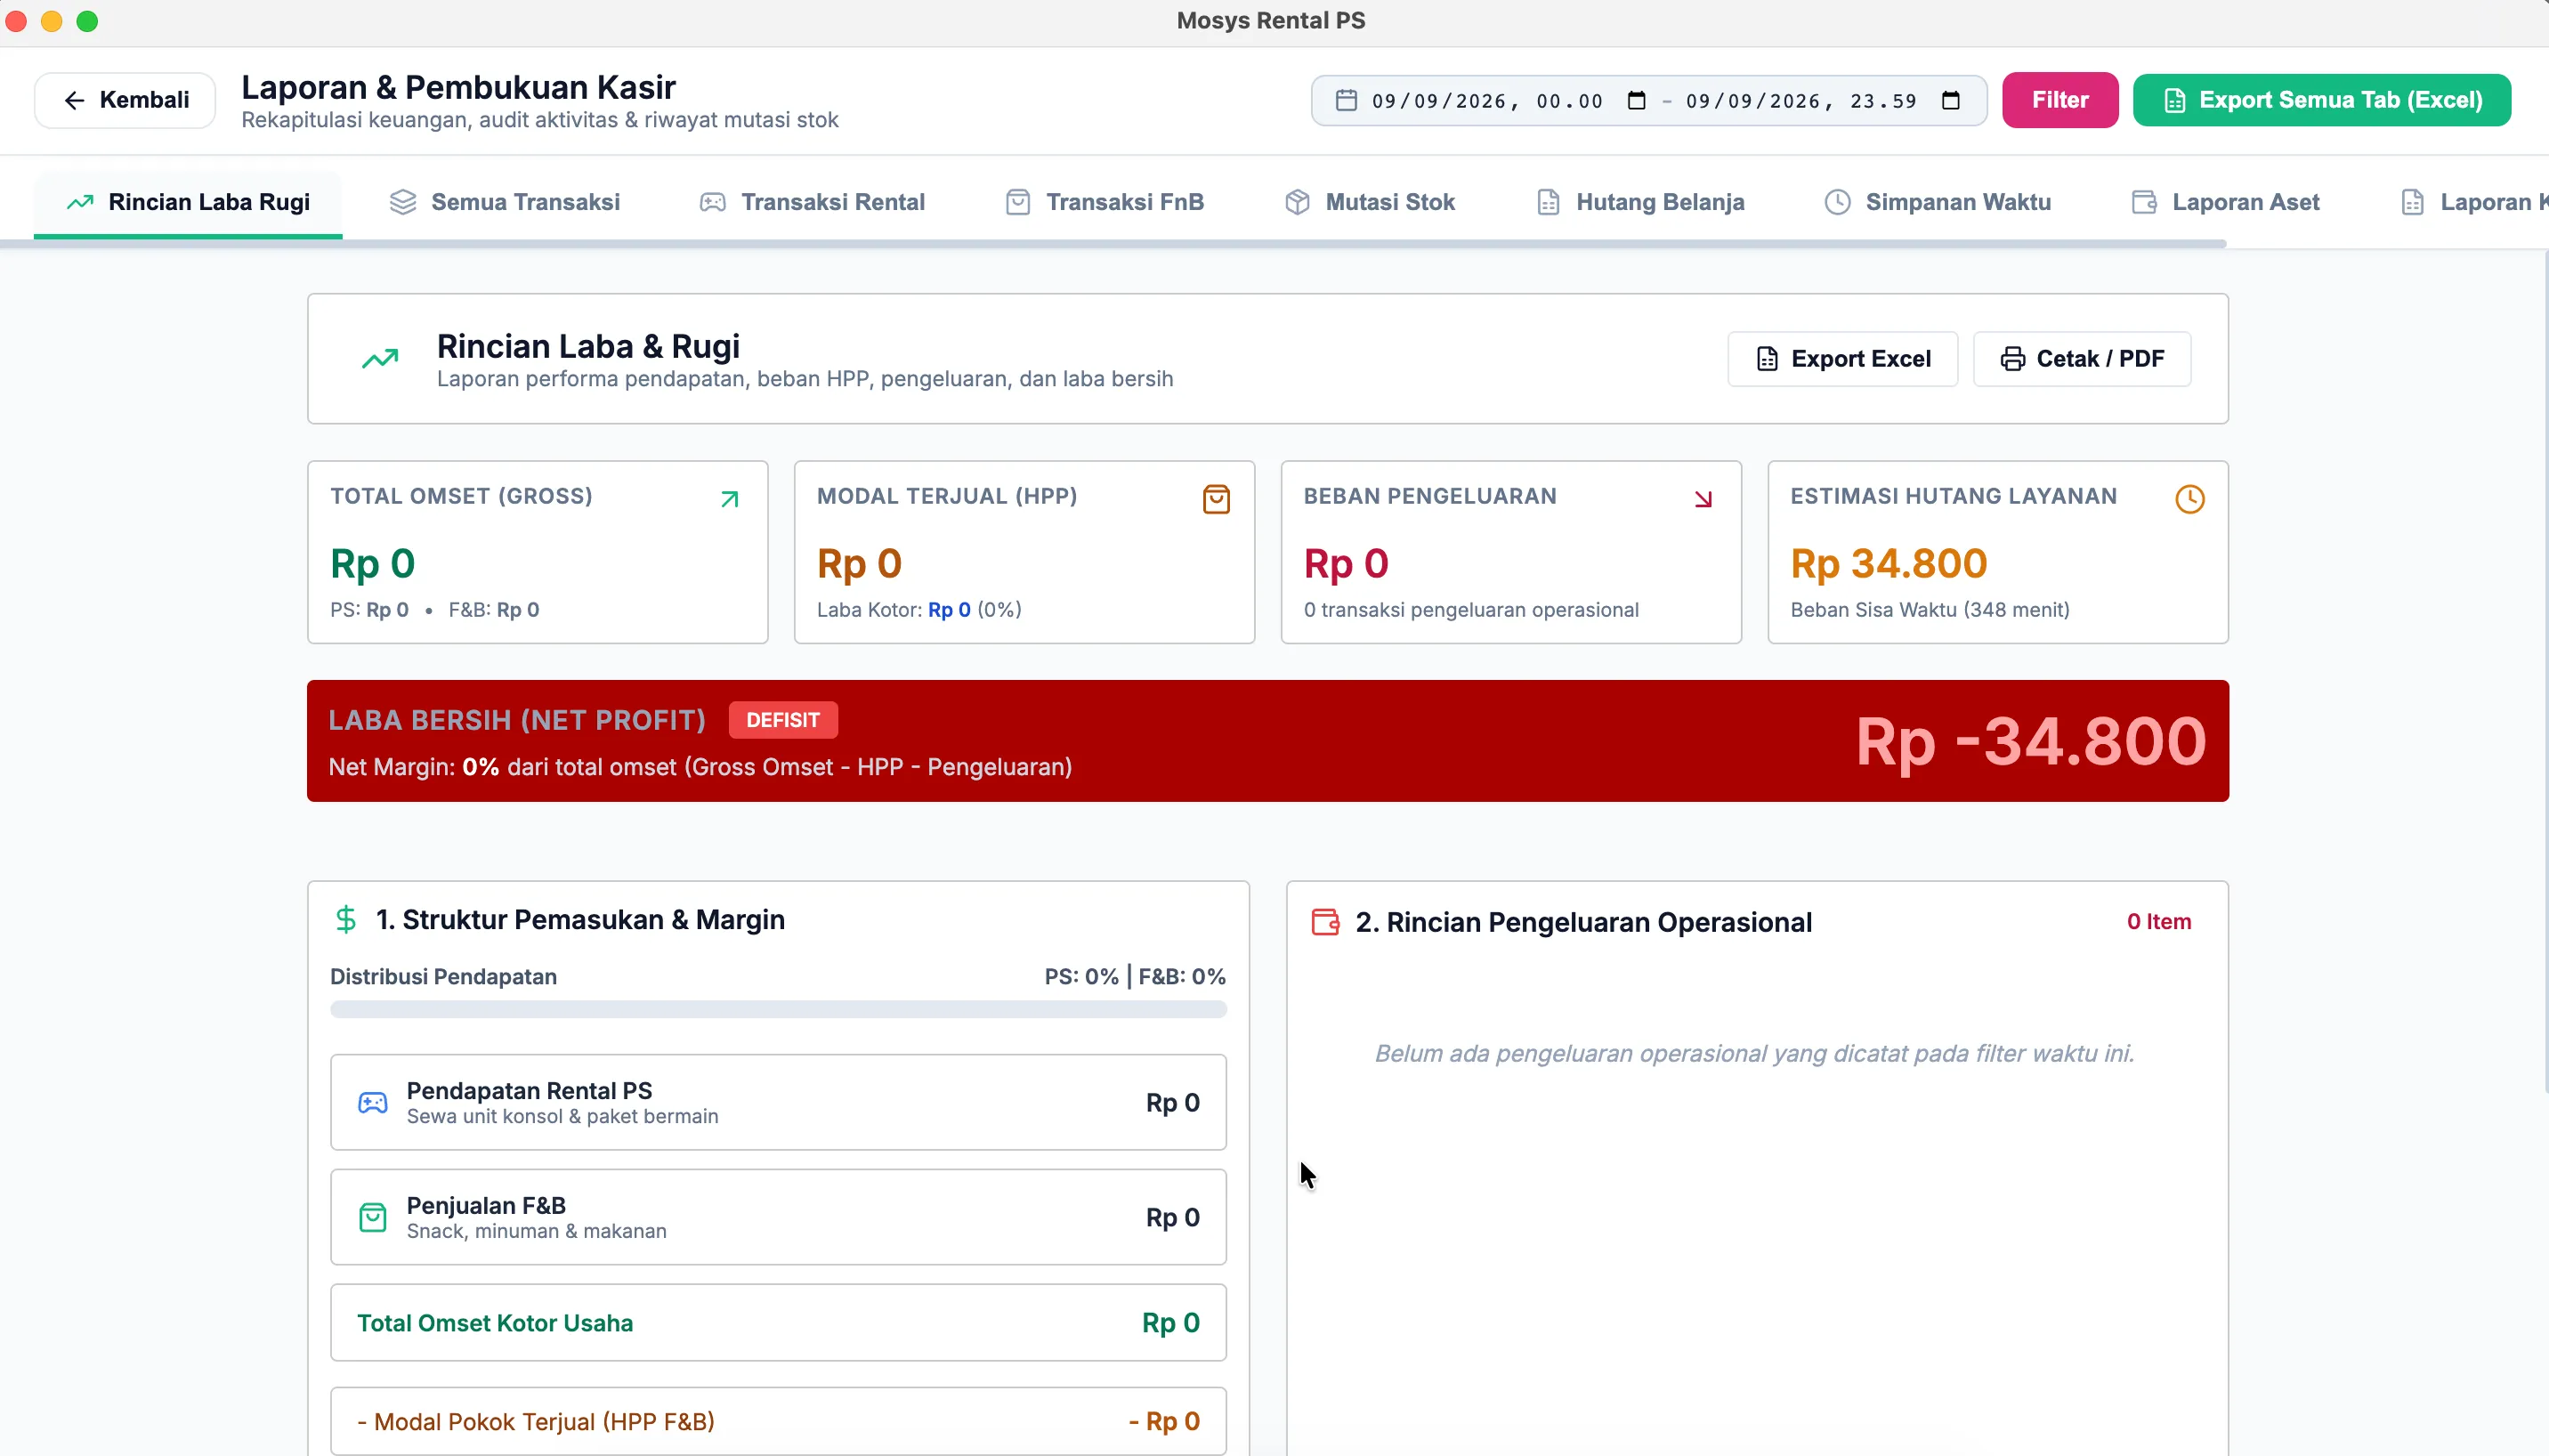Export all tabs to Excel
Image resolution: width=2549 pixels, height=1456 pixels.
pyautogui.click(x=2321, y=100)
